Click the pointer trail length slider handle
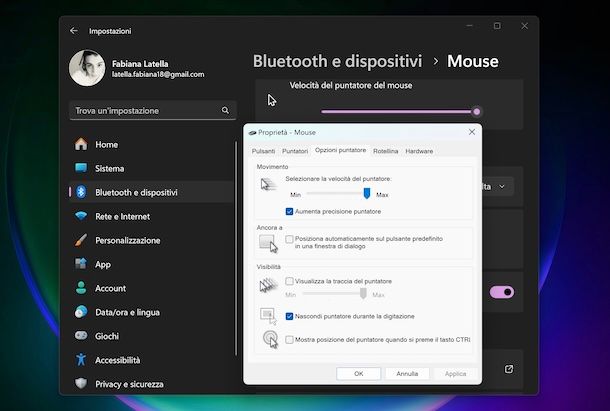The image size is (610, 411). click(363, 293)
